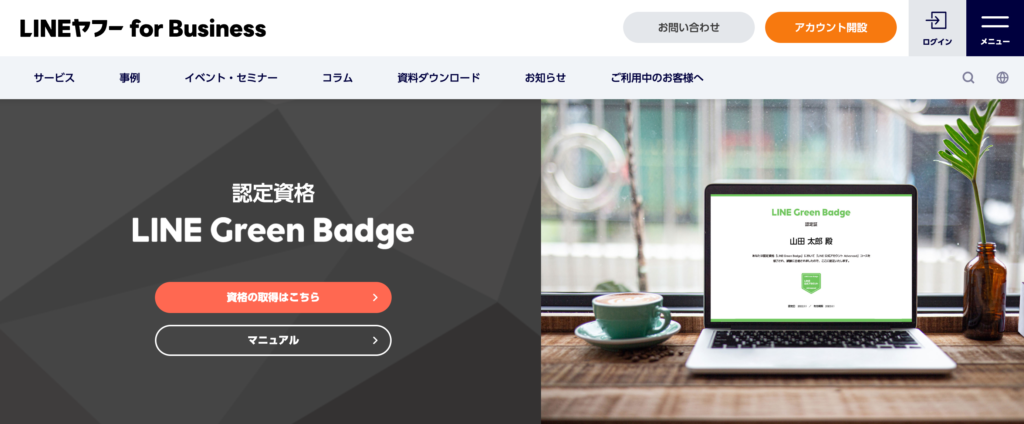The image size is (1024, 424).
Task: Open the サービス menu item
Action: click(54, 78)
